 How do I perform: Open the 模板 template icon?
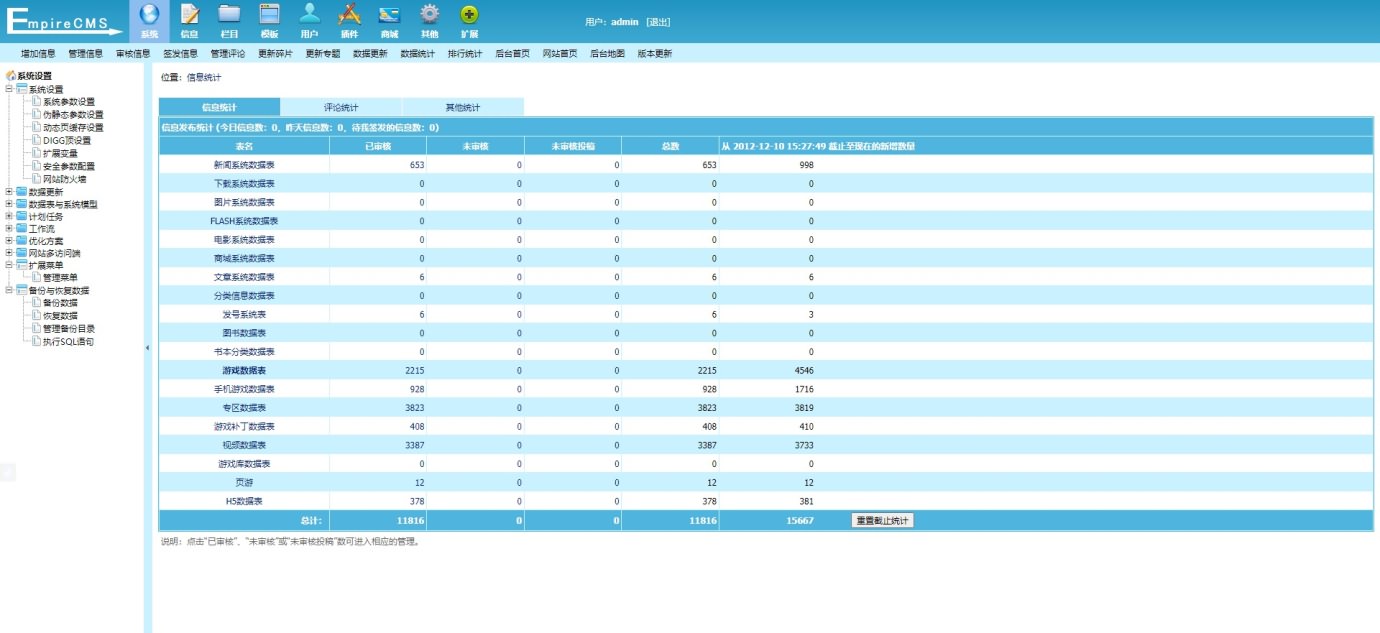(x=269, y=14)
